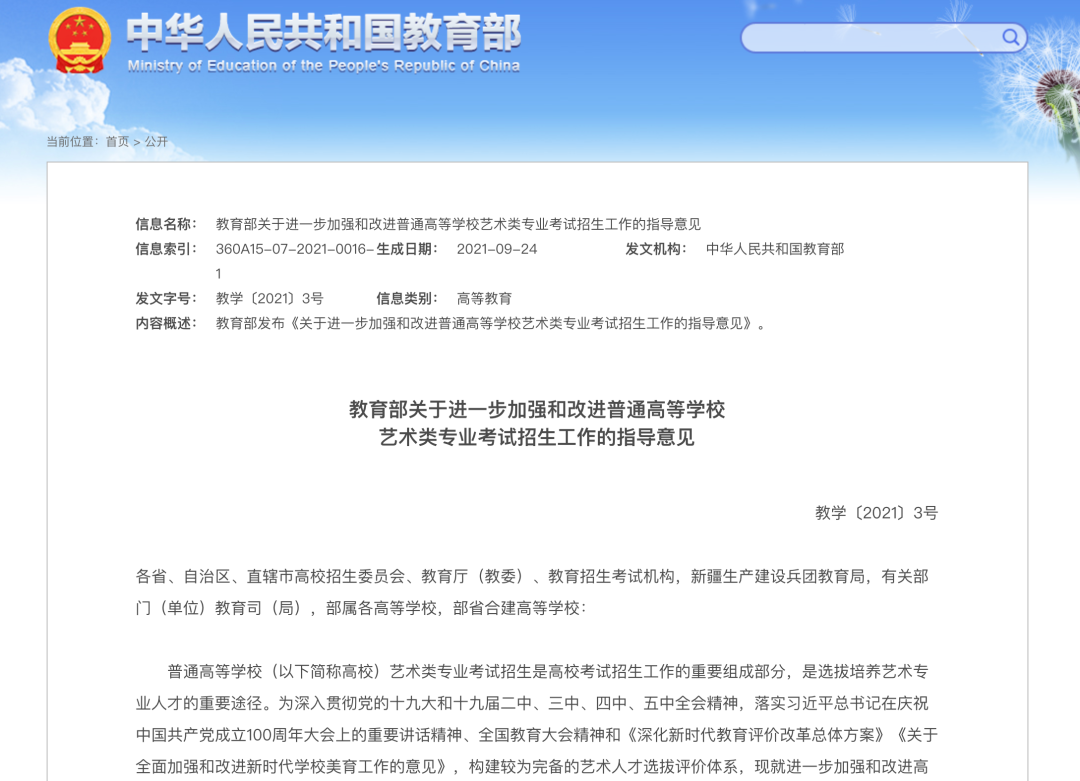Click the 发文机构 value 中华人民共和国教育部
The height and width of the screenshot is (781, 1080).
pyautogui.click(x=775, y=250)
